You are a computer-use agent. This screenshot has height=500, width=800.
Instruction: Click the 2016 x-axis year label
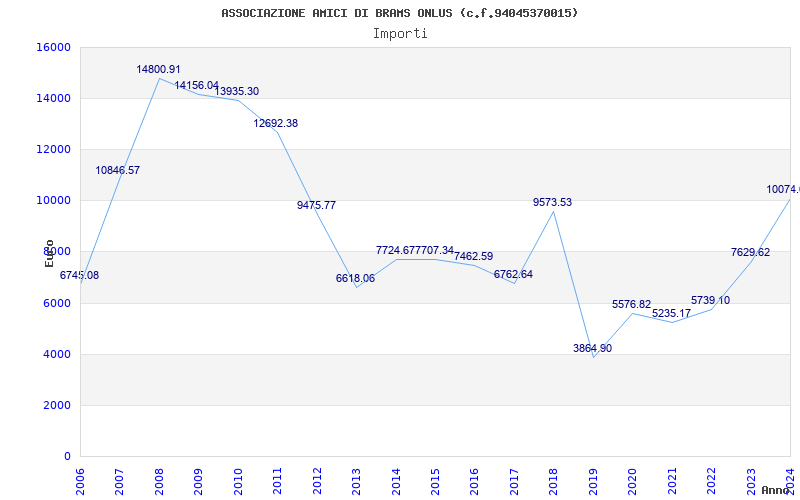click(474, 481)
